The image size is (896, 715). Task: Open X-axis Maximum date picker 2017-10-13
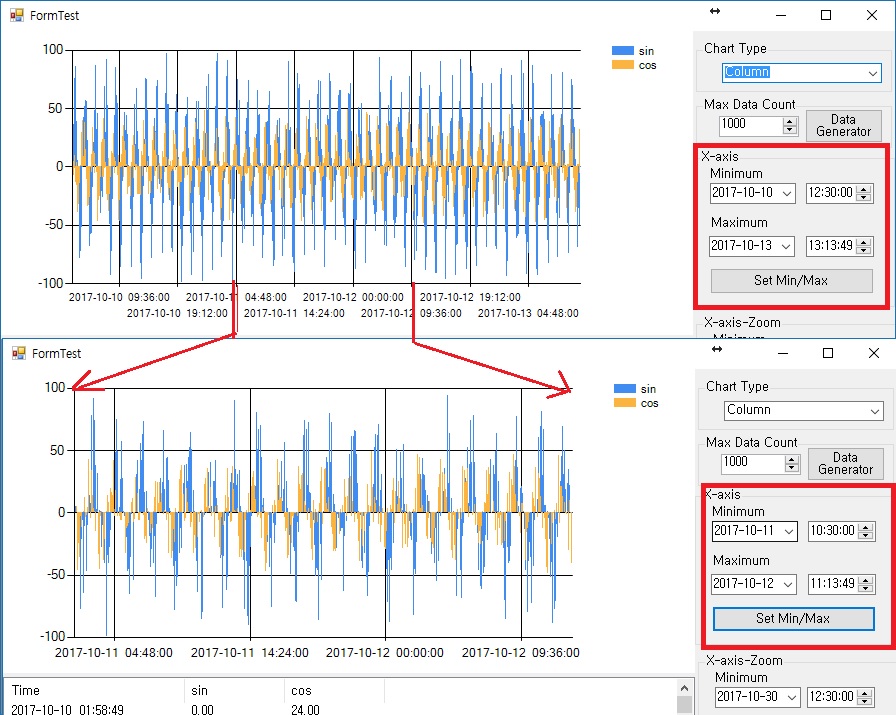coord(786,246)
